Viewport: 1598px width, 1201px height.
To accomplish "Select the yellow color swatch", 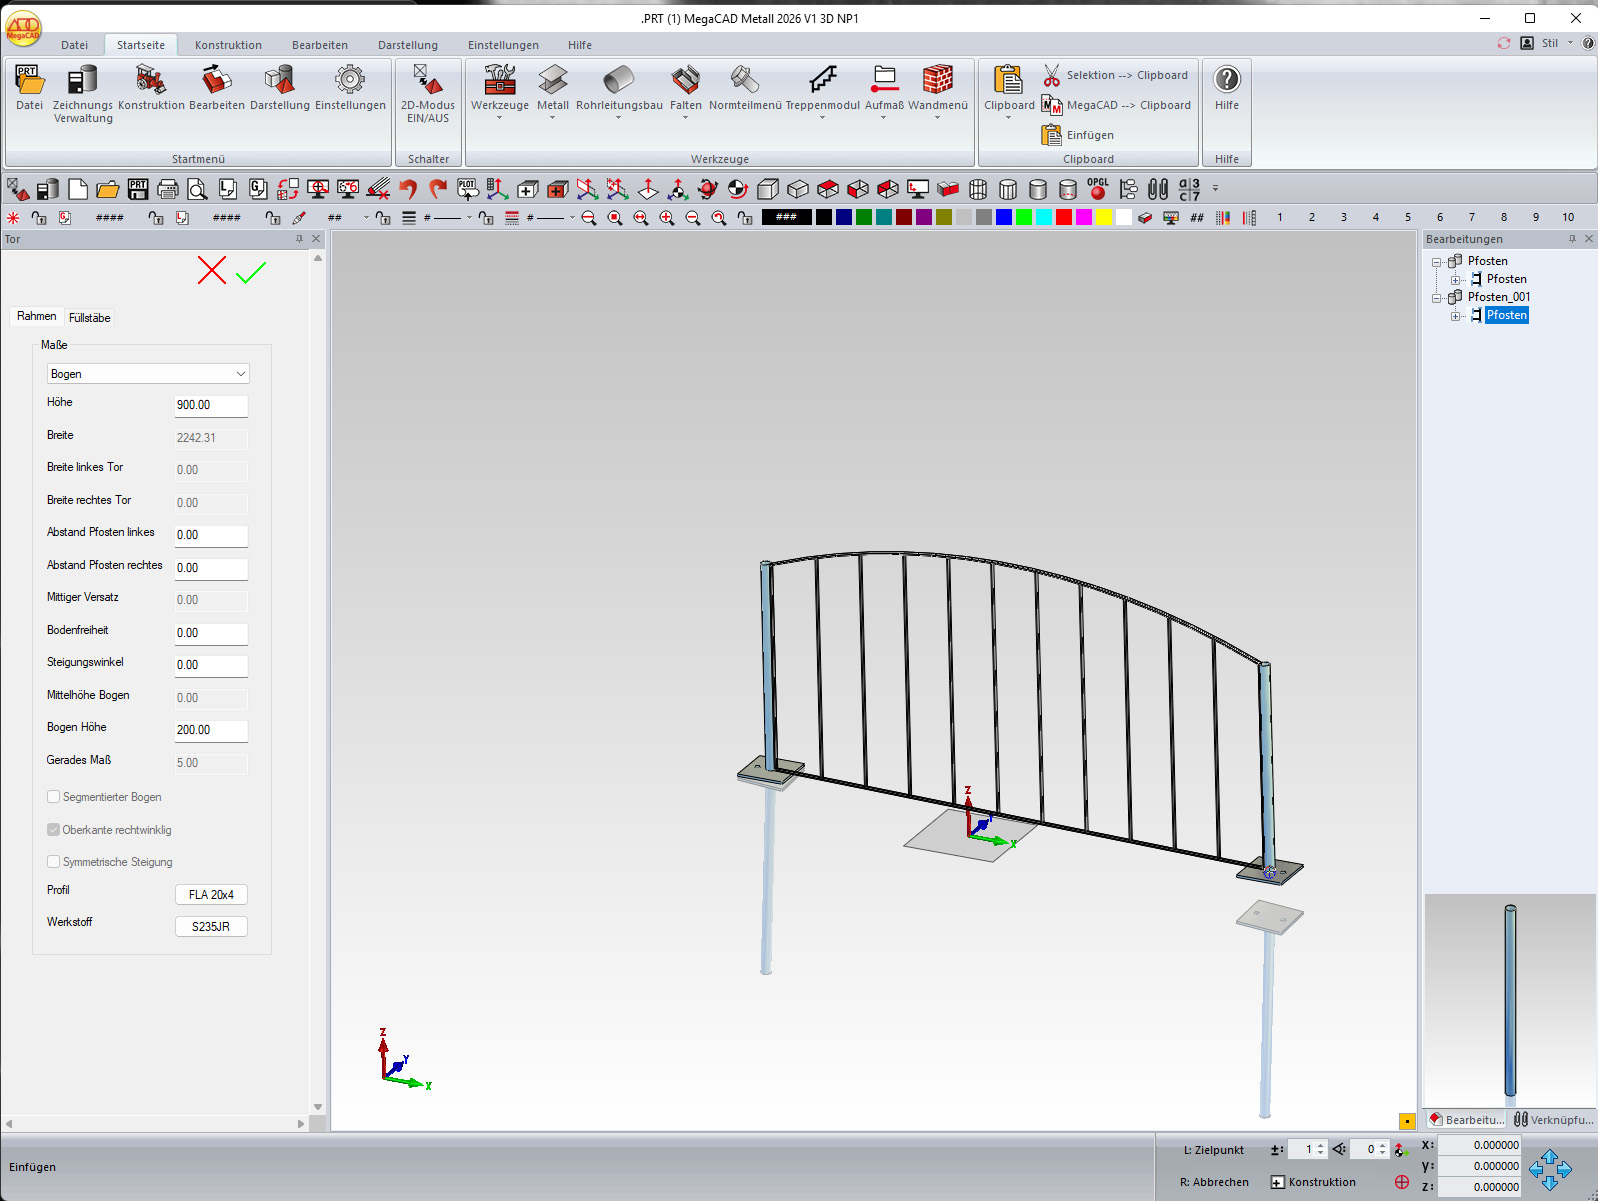I will [1103, 217].
